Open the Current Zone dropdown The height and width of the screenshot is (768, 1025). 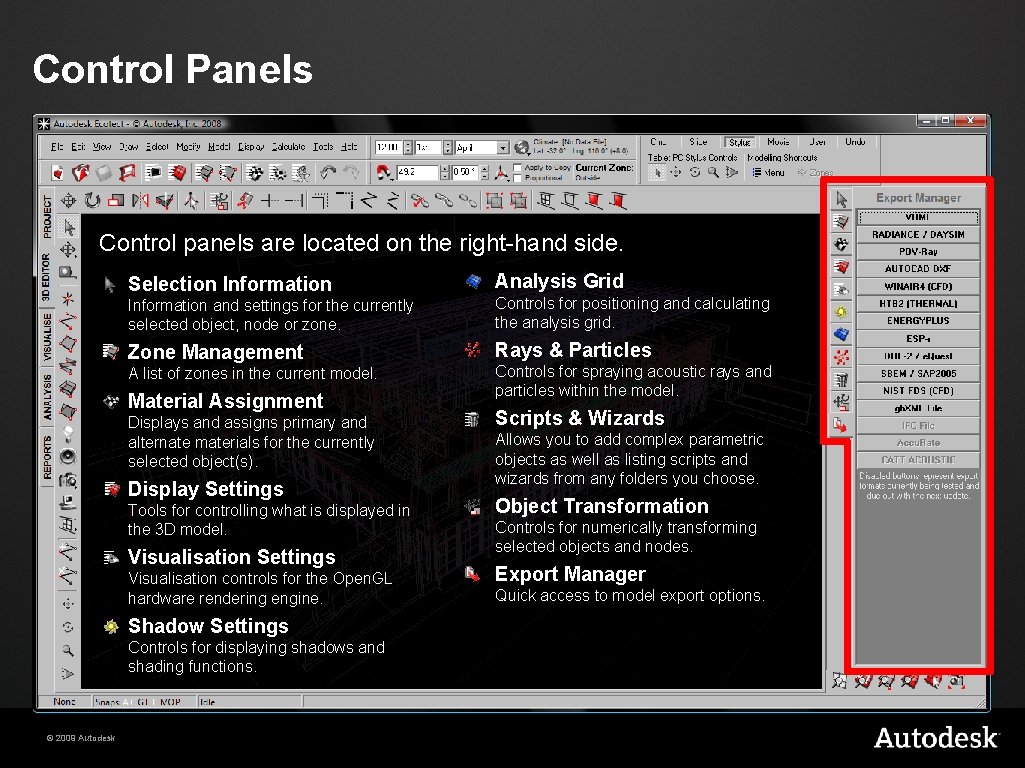pyautogui.click(x=603, y=169)
